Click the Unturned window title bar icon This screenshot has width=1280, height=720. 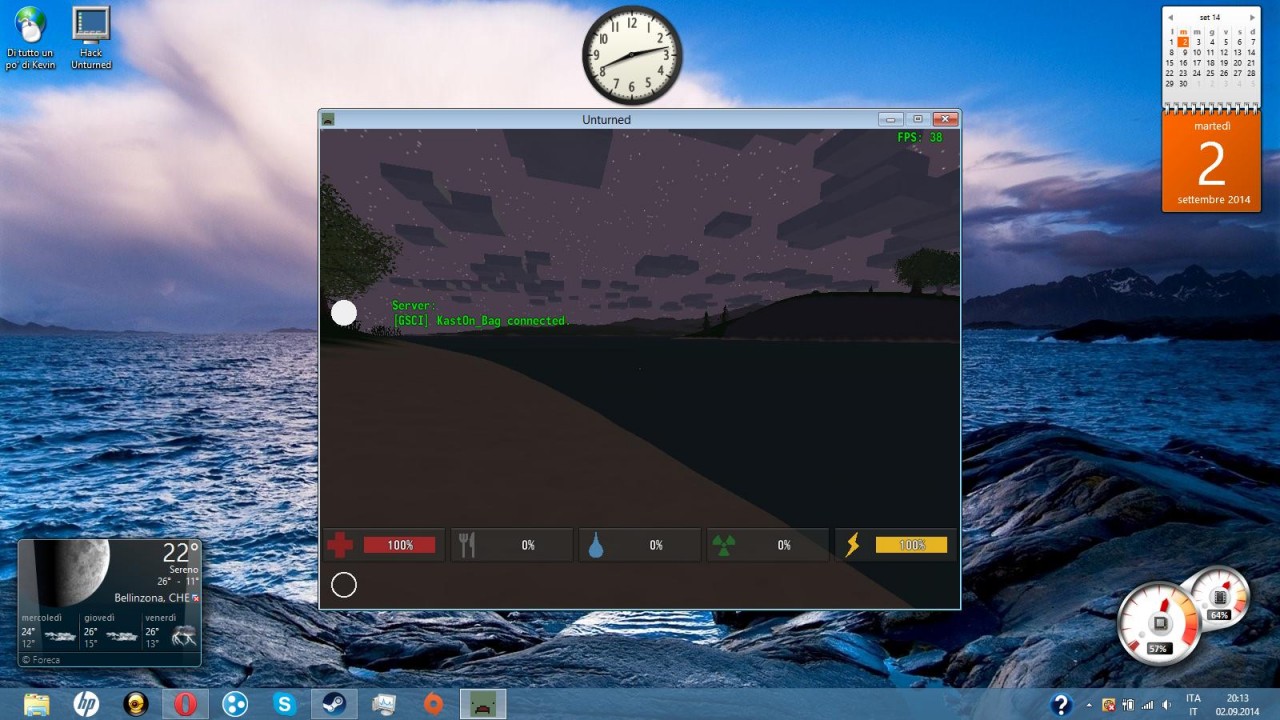pyautogui.click(x=328, y=119)
